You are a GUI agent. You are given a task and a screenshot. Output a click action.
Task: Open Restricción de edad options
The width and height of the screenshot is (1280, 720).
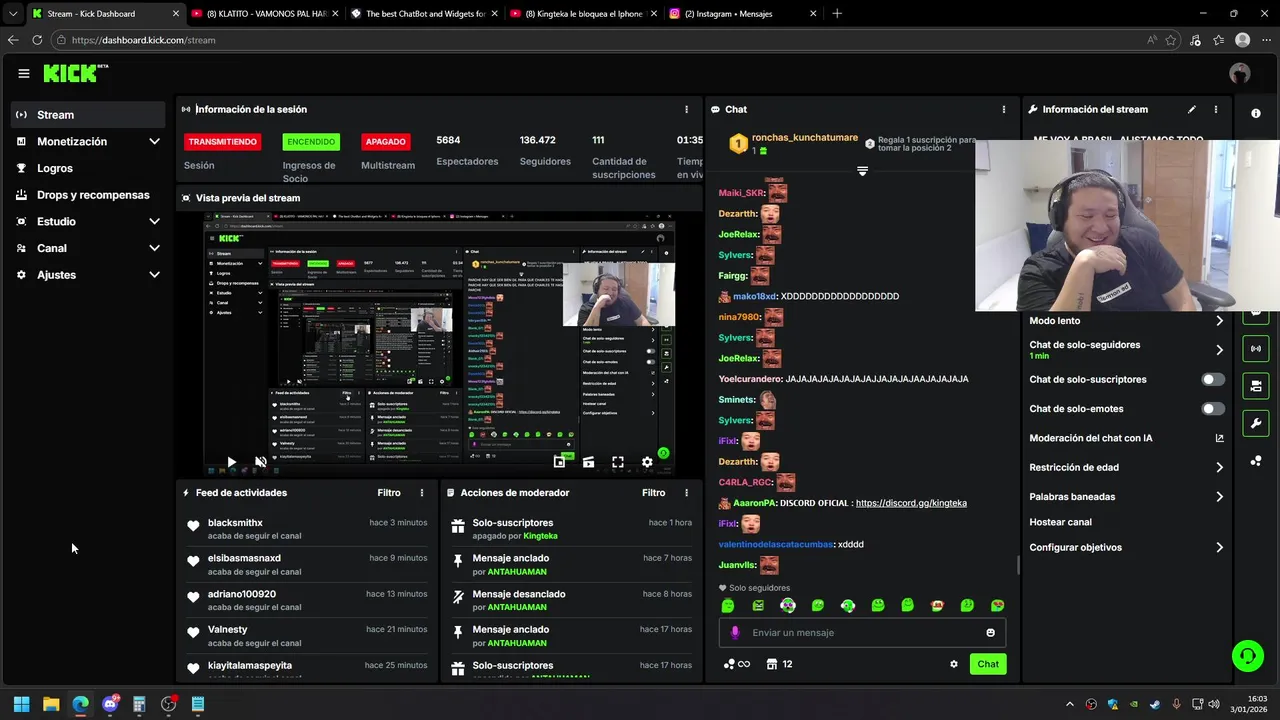[x=1127, y=467]
